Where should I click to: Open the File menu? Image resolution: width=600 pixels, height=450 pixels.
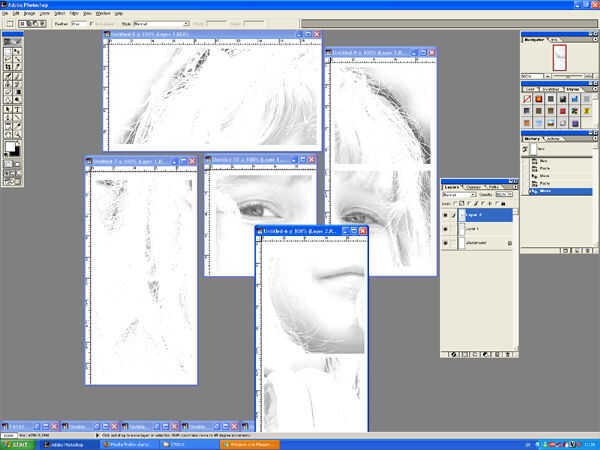point(5,13)
